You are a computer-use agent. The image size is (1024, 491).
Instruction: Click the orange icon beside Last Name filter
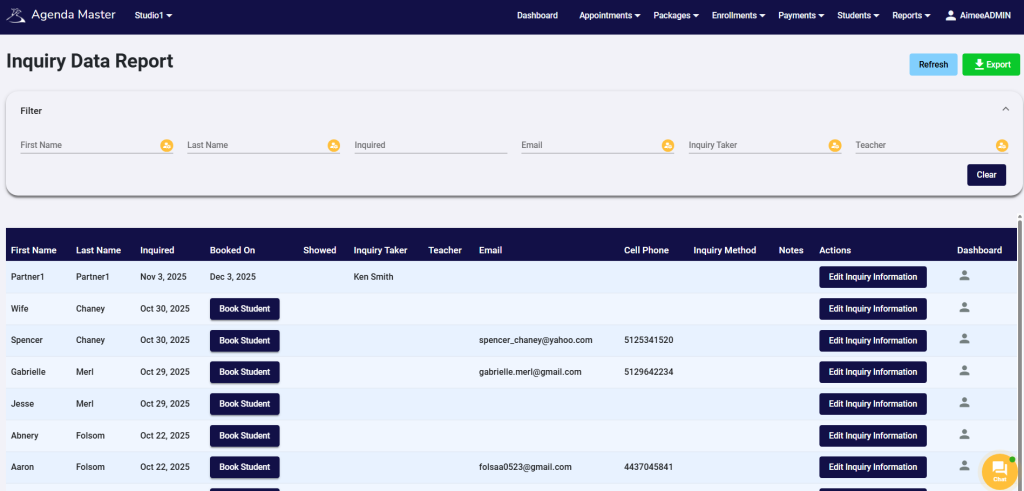click(x=334, y=146)
